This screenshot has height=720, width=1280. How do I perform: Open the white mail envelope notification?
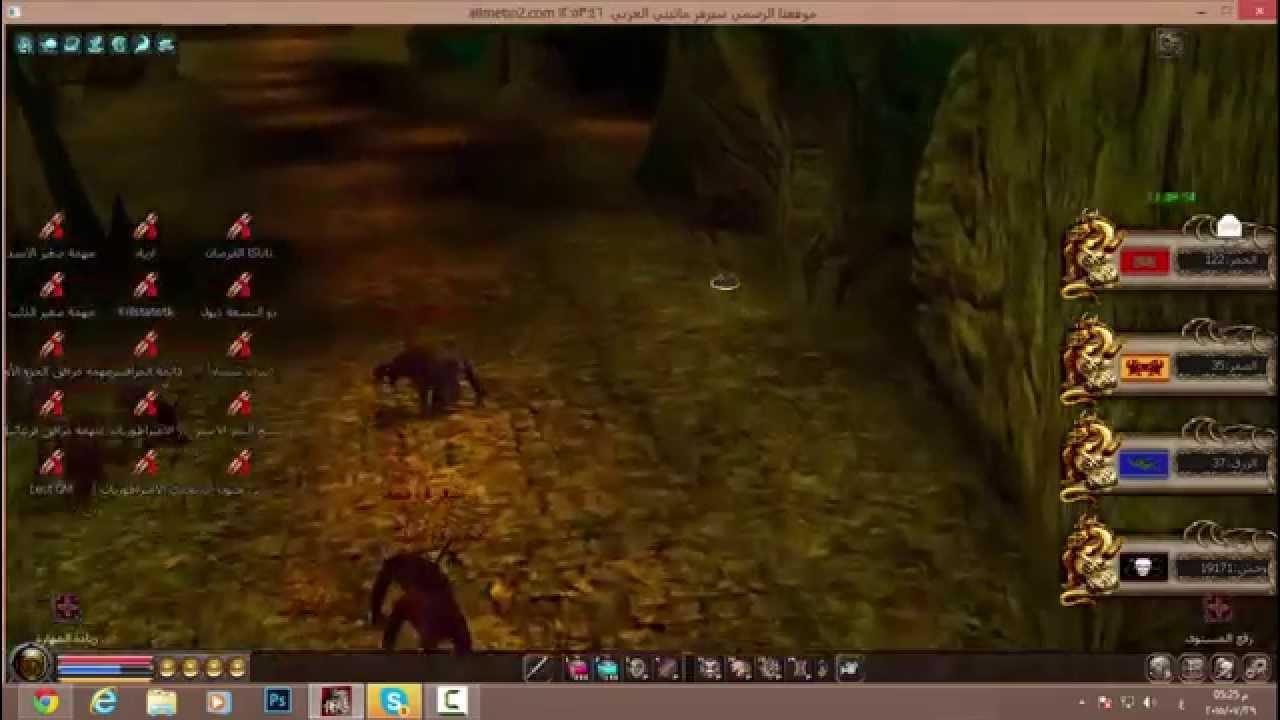coord(1229,227)
